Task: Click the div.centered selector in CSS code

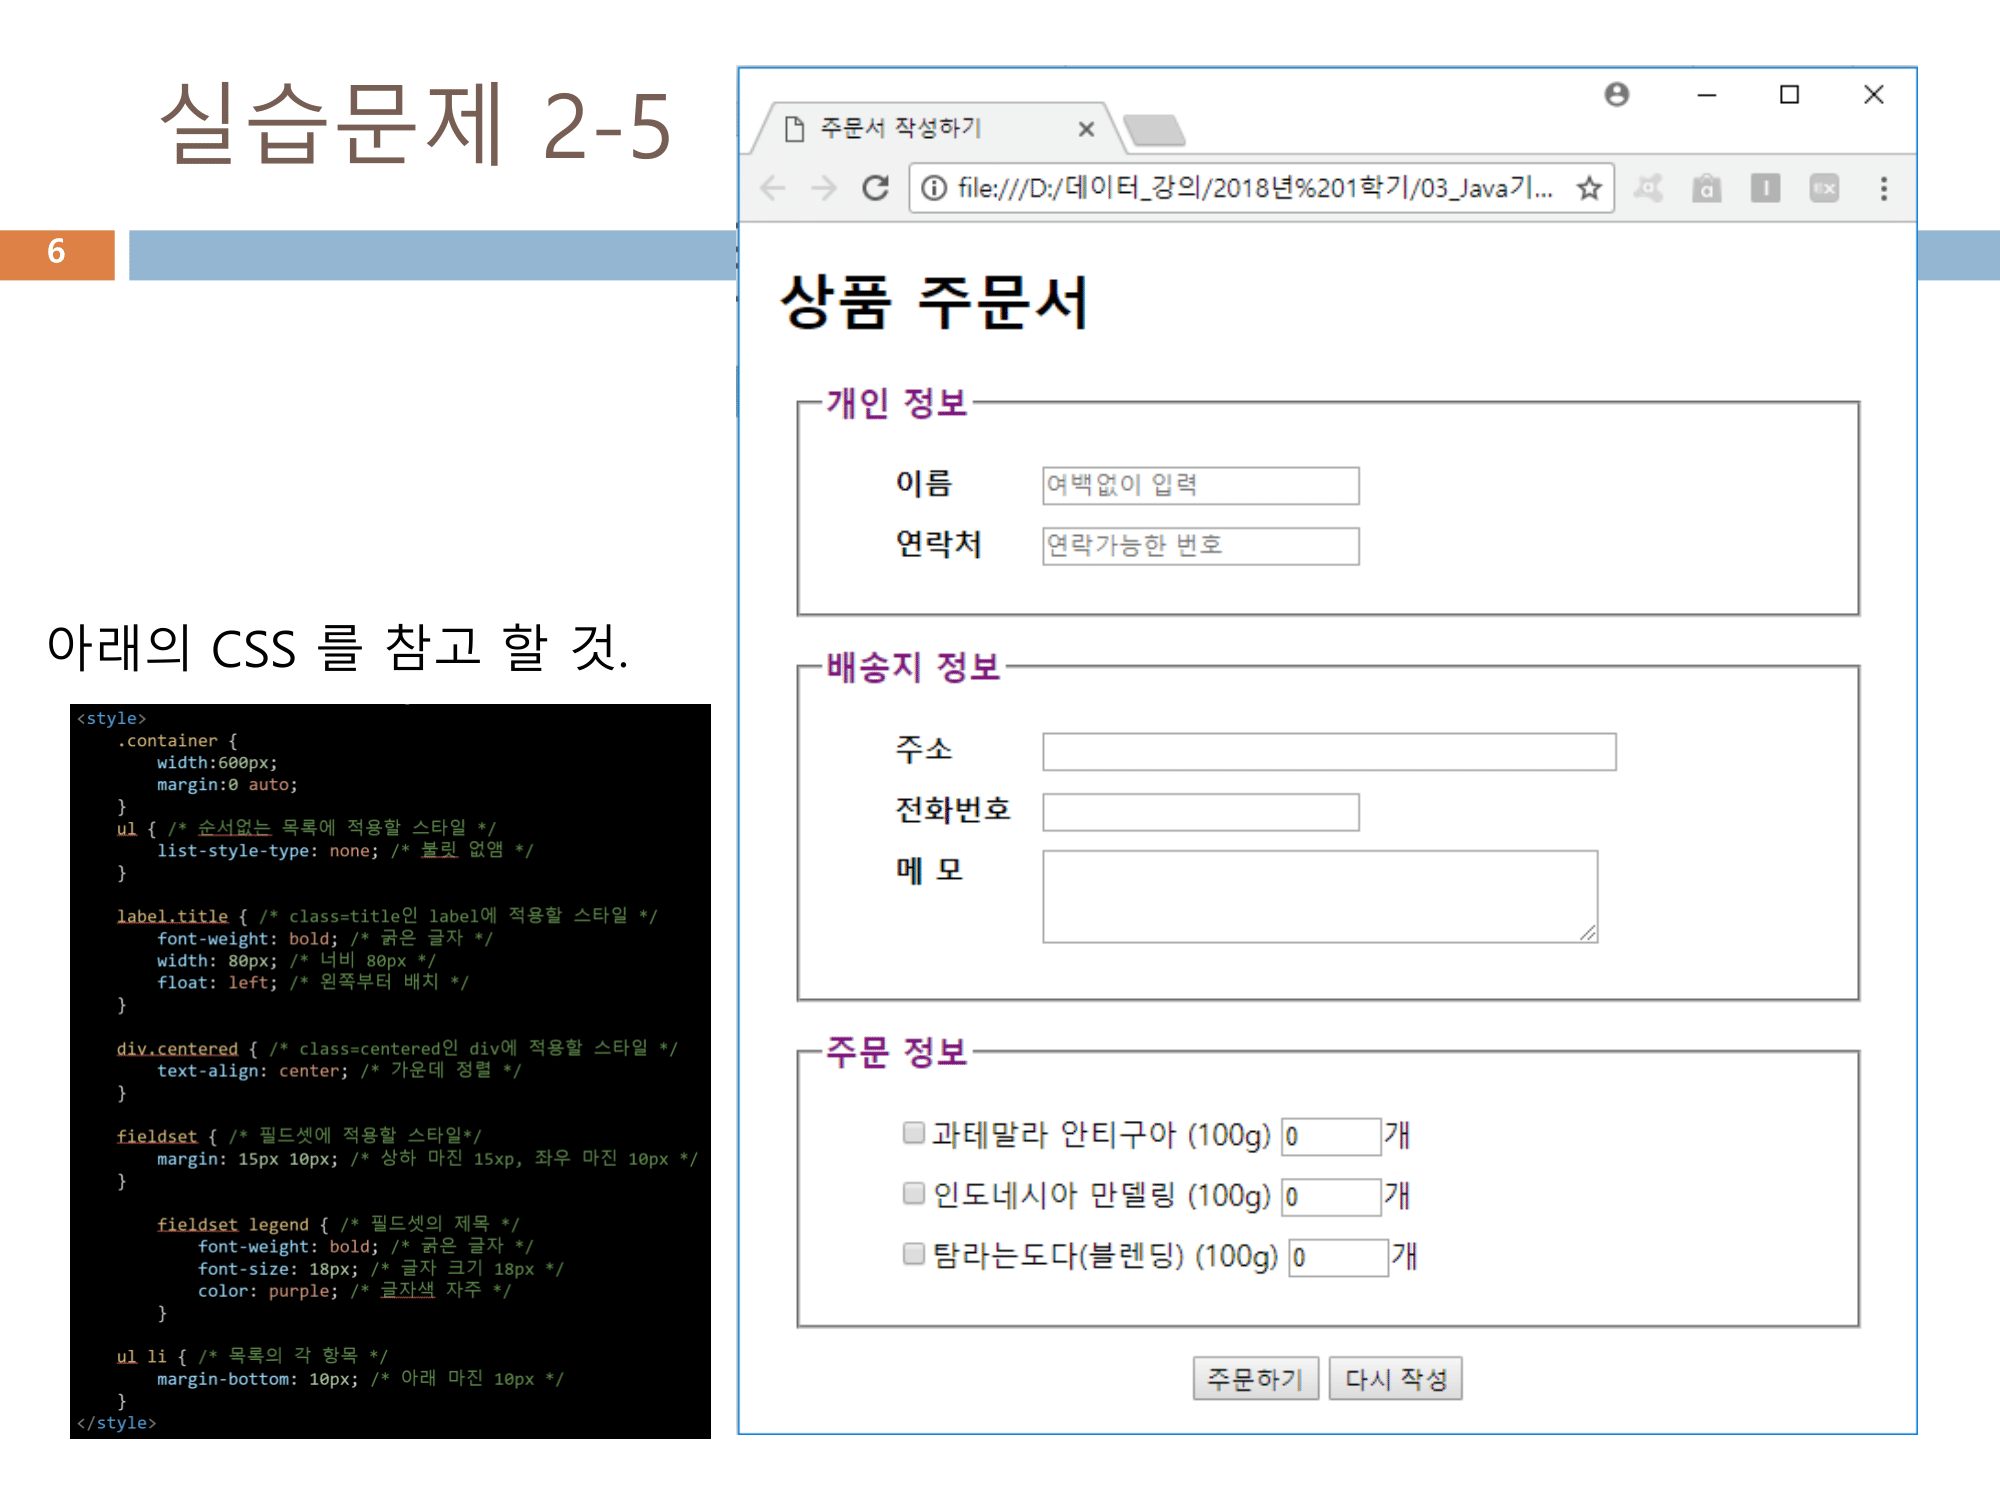Action: [177, 1048]
